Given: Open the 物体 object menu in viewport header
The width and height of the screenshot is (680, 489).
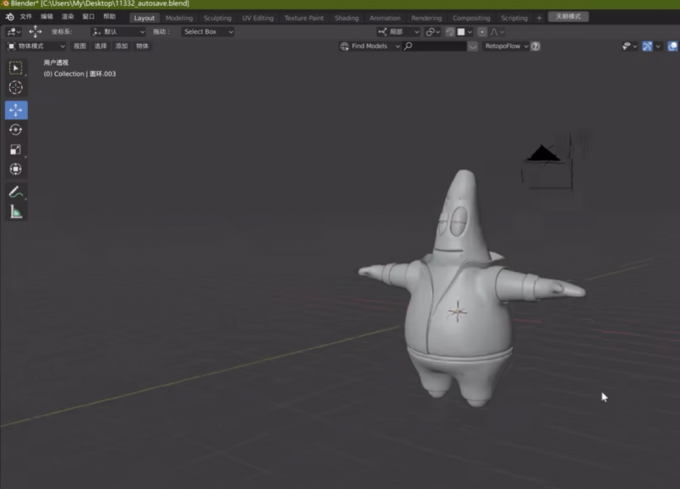Looking at the screenshot, I should click(x=142, y=46).
